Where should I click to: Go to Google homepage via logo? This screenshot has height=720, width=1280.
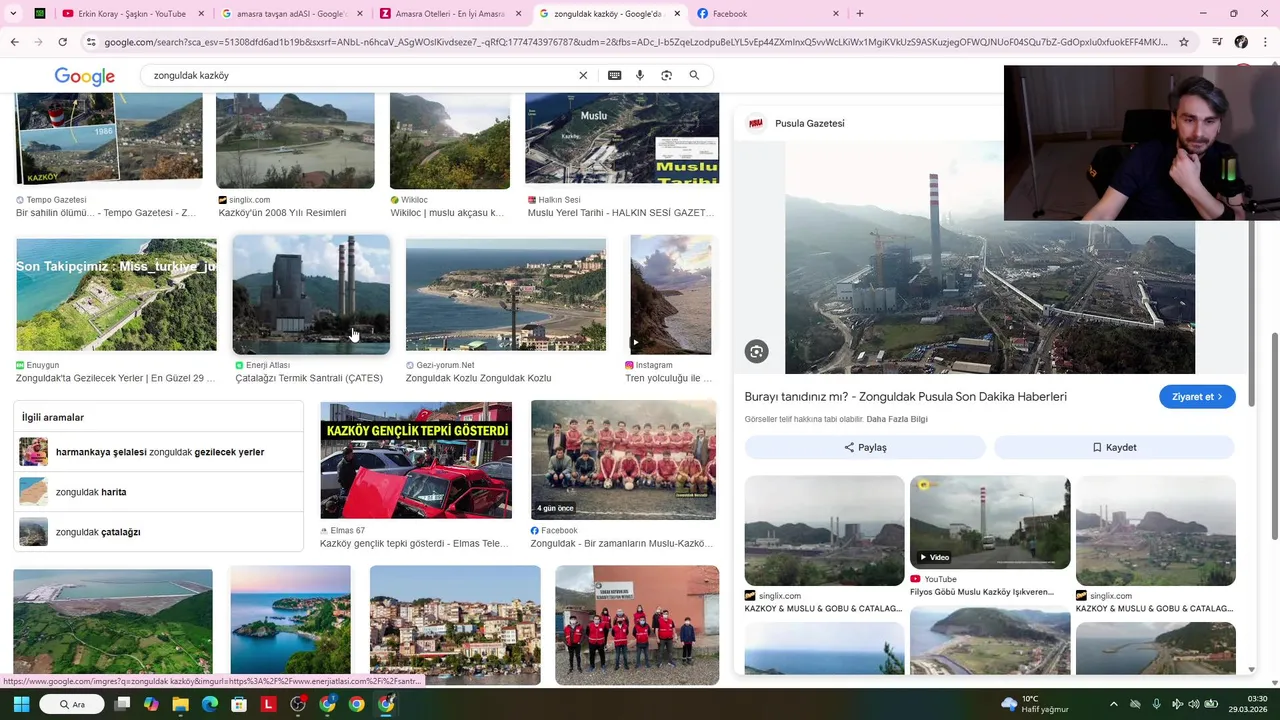click(85, 76)
